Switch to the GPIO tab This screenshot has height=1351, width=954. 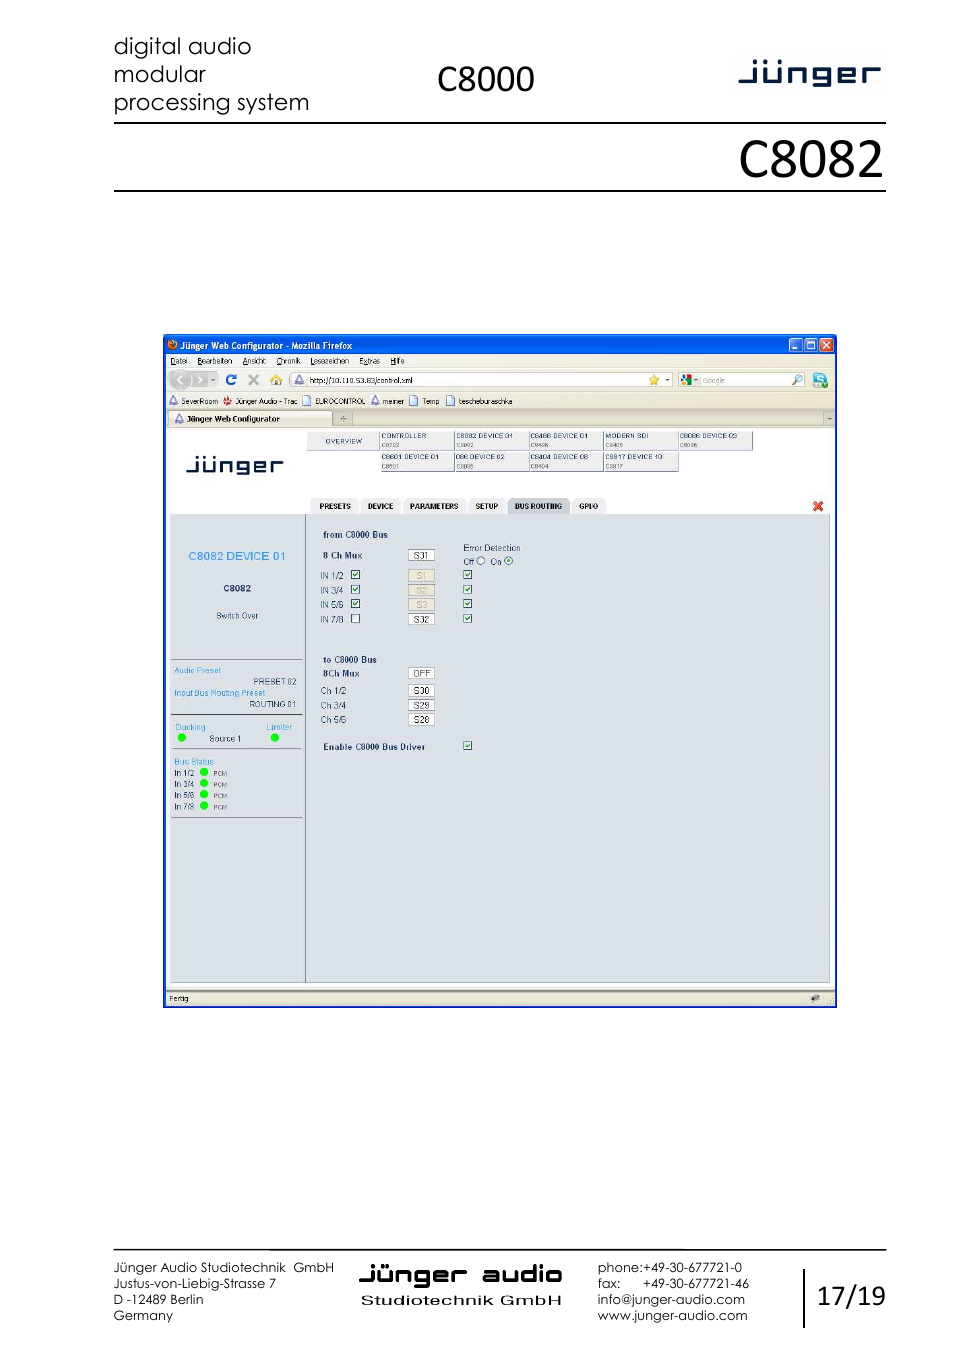pos(588,506)
